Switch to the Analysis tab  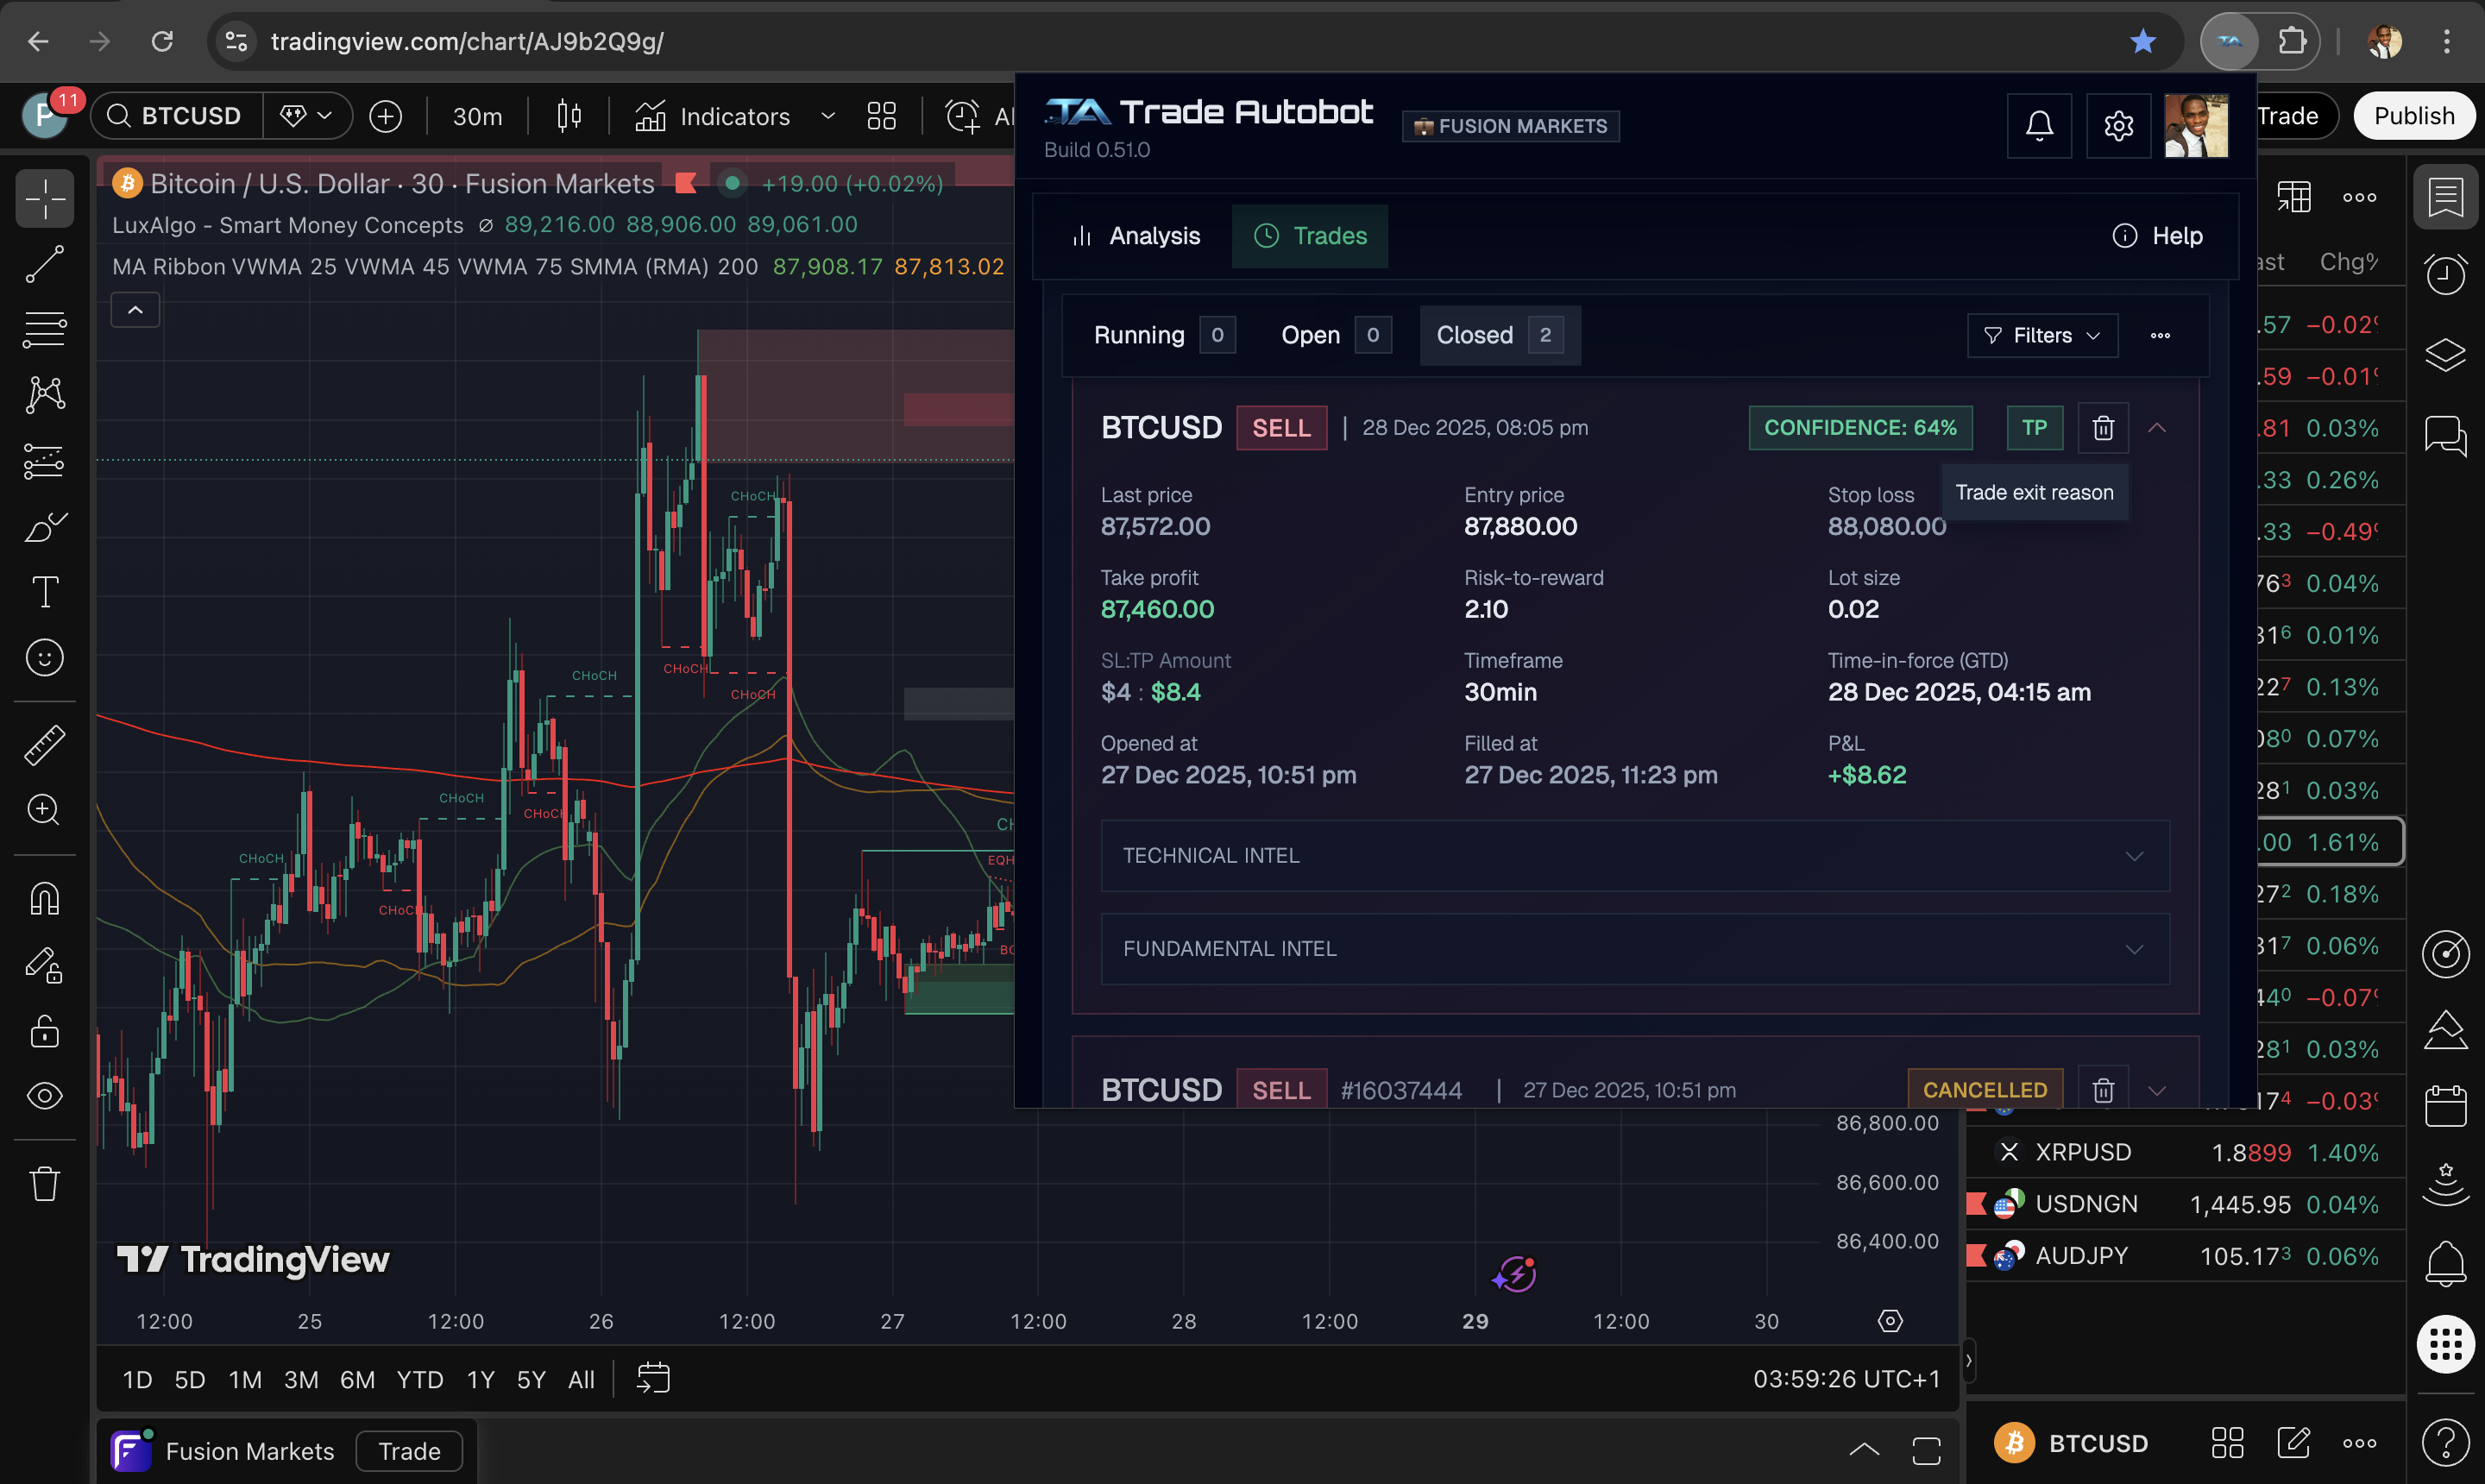(1135, 236)
